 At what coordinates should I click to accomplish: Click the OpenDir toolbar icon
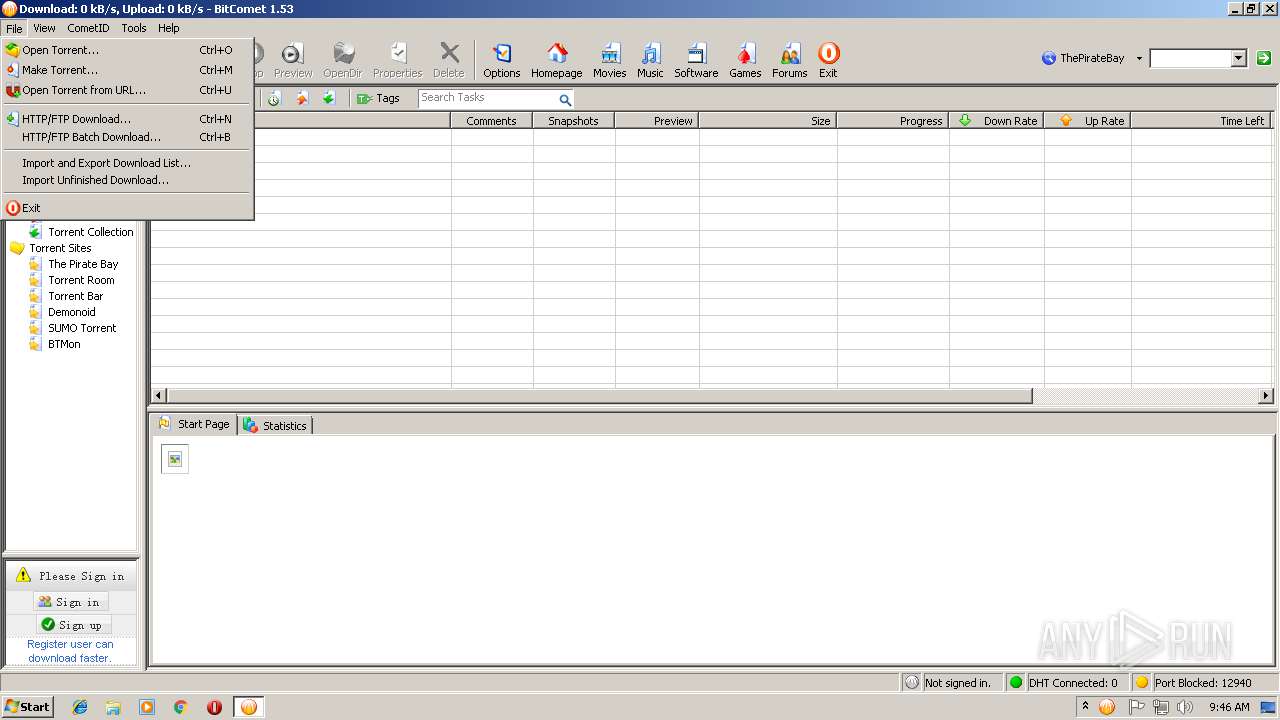point(342,60)
